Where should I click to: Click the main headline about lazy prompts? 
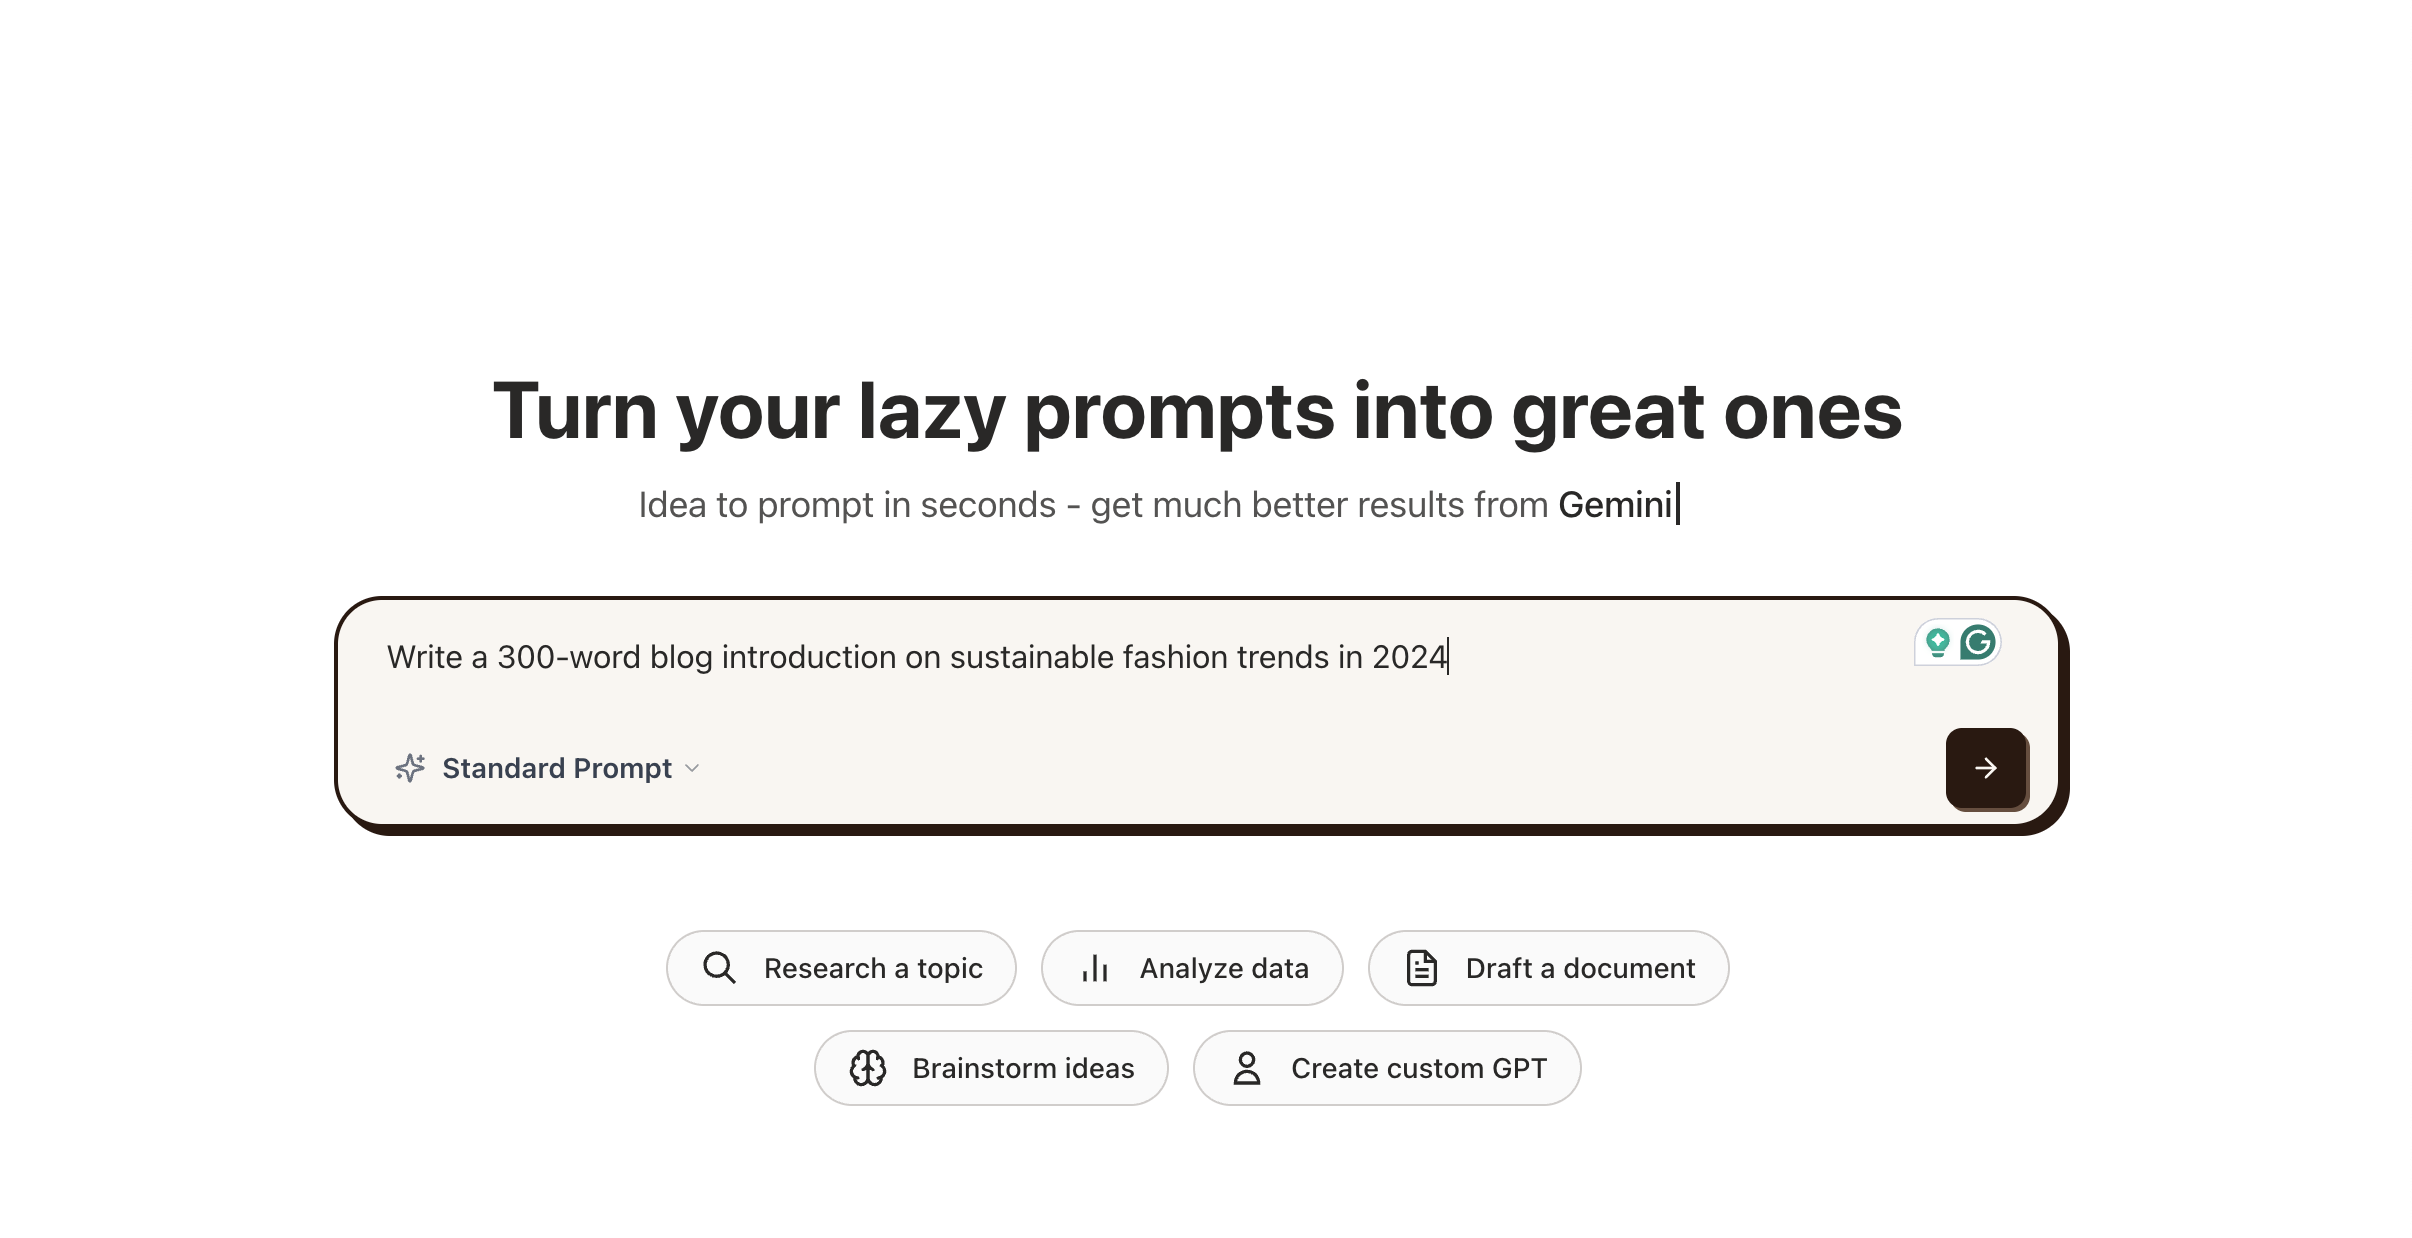point(1198,411)
